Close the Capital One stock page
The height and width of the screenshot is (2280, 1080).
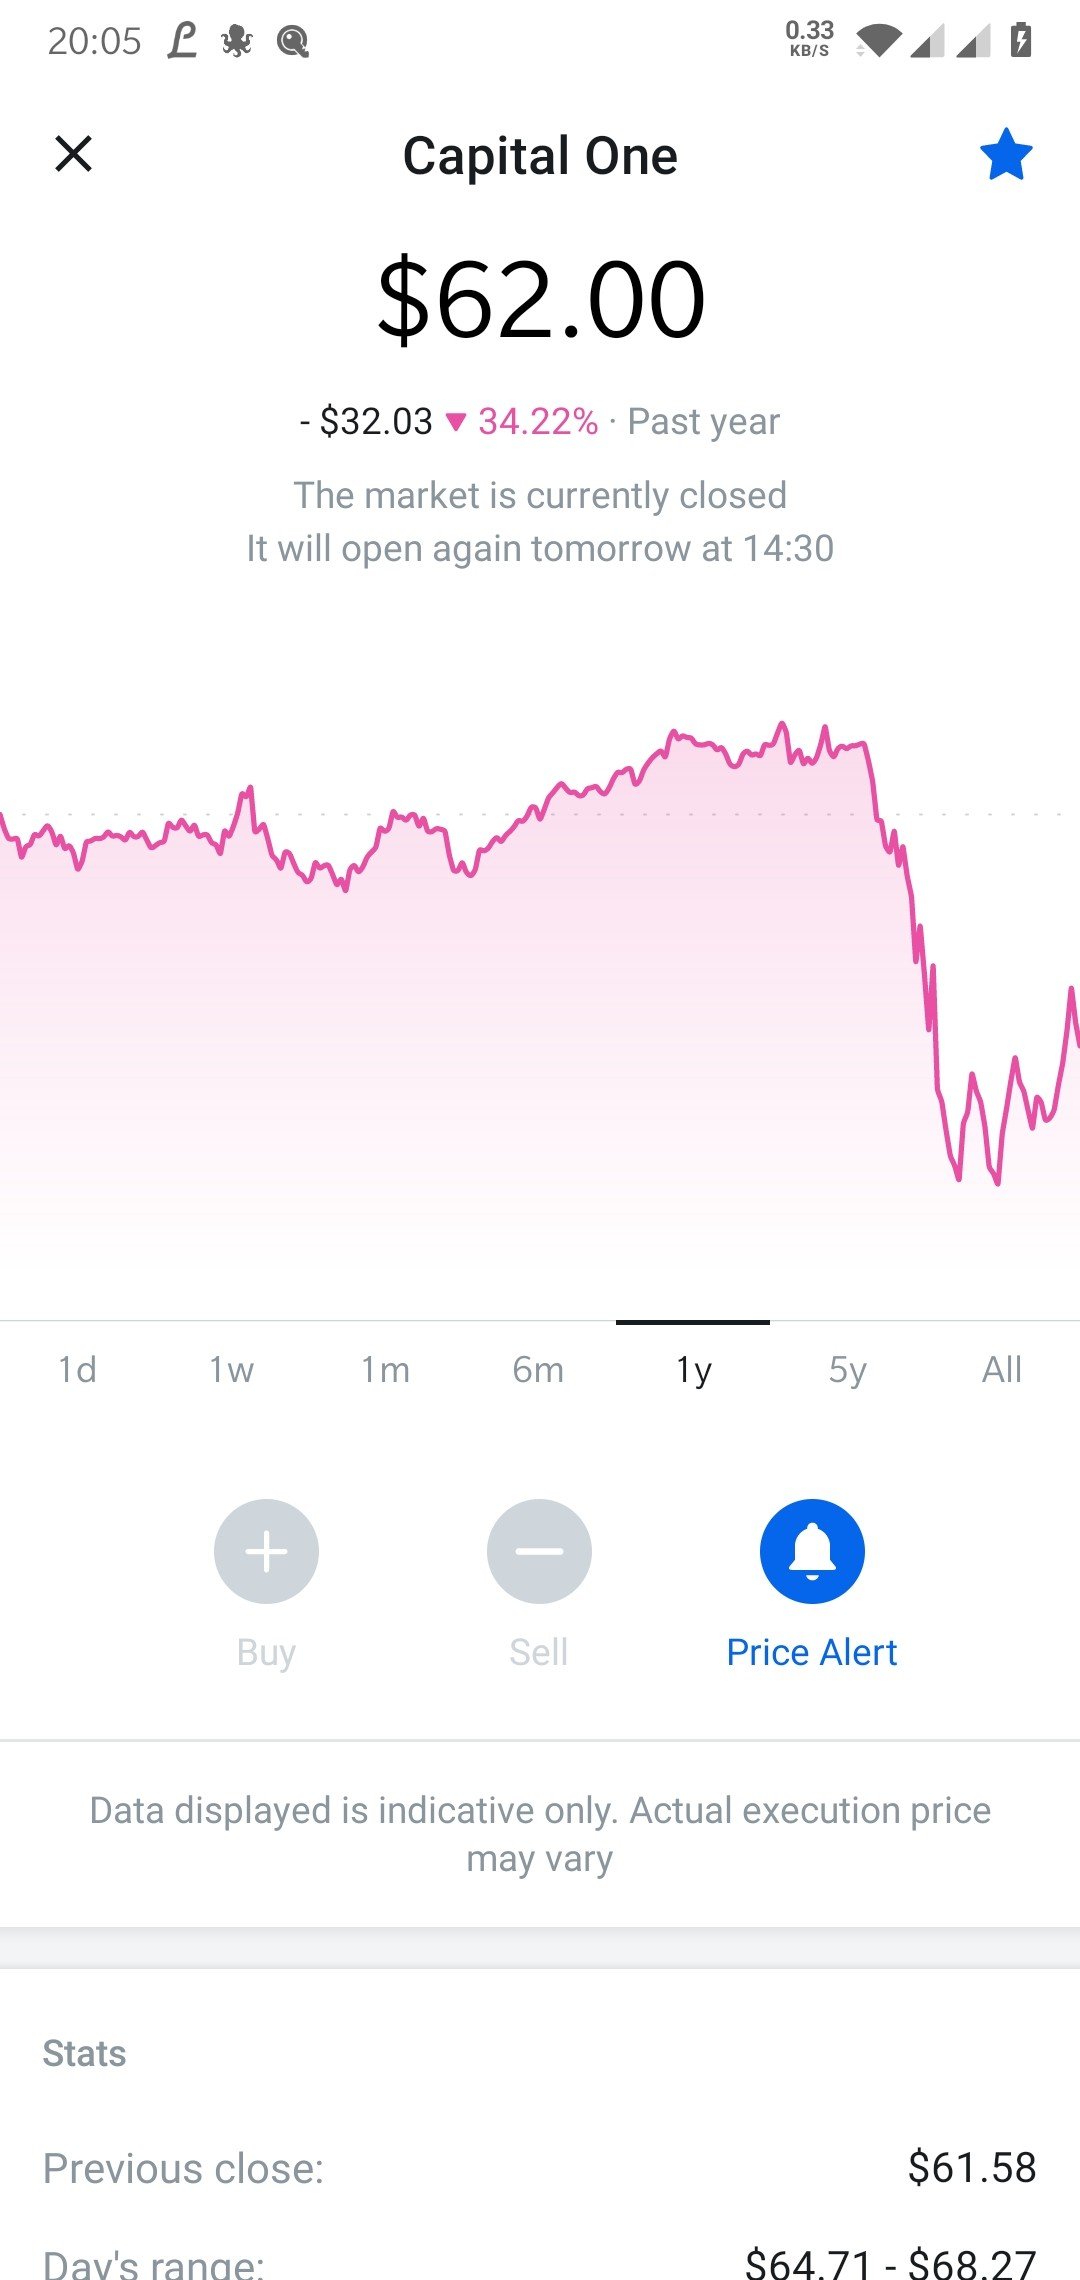click(73, 154)
